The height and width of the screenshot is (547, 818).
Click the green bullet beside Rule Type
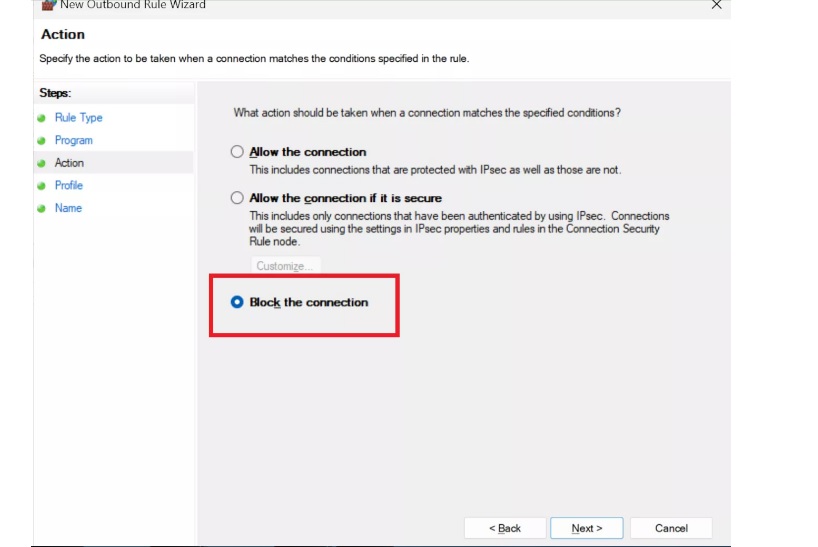(x=42, y=118)
